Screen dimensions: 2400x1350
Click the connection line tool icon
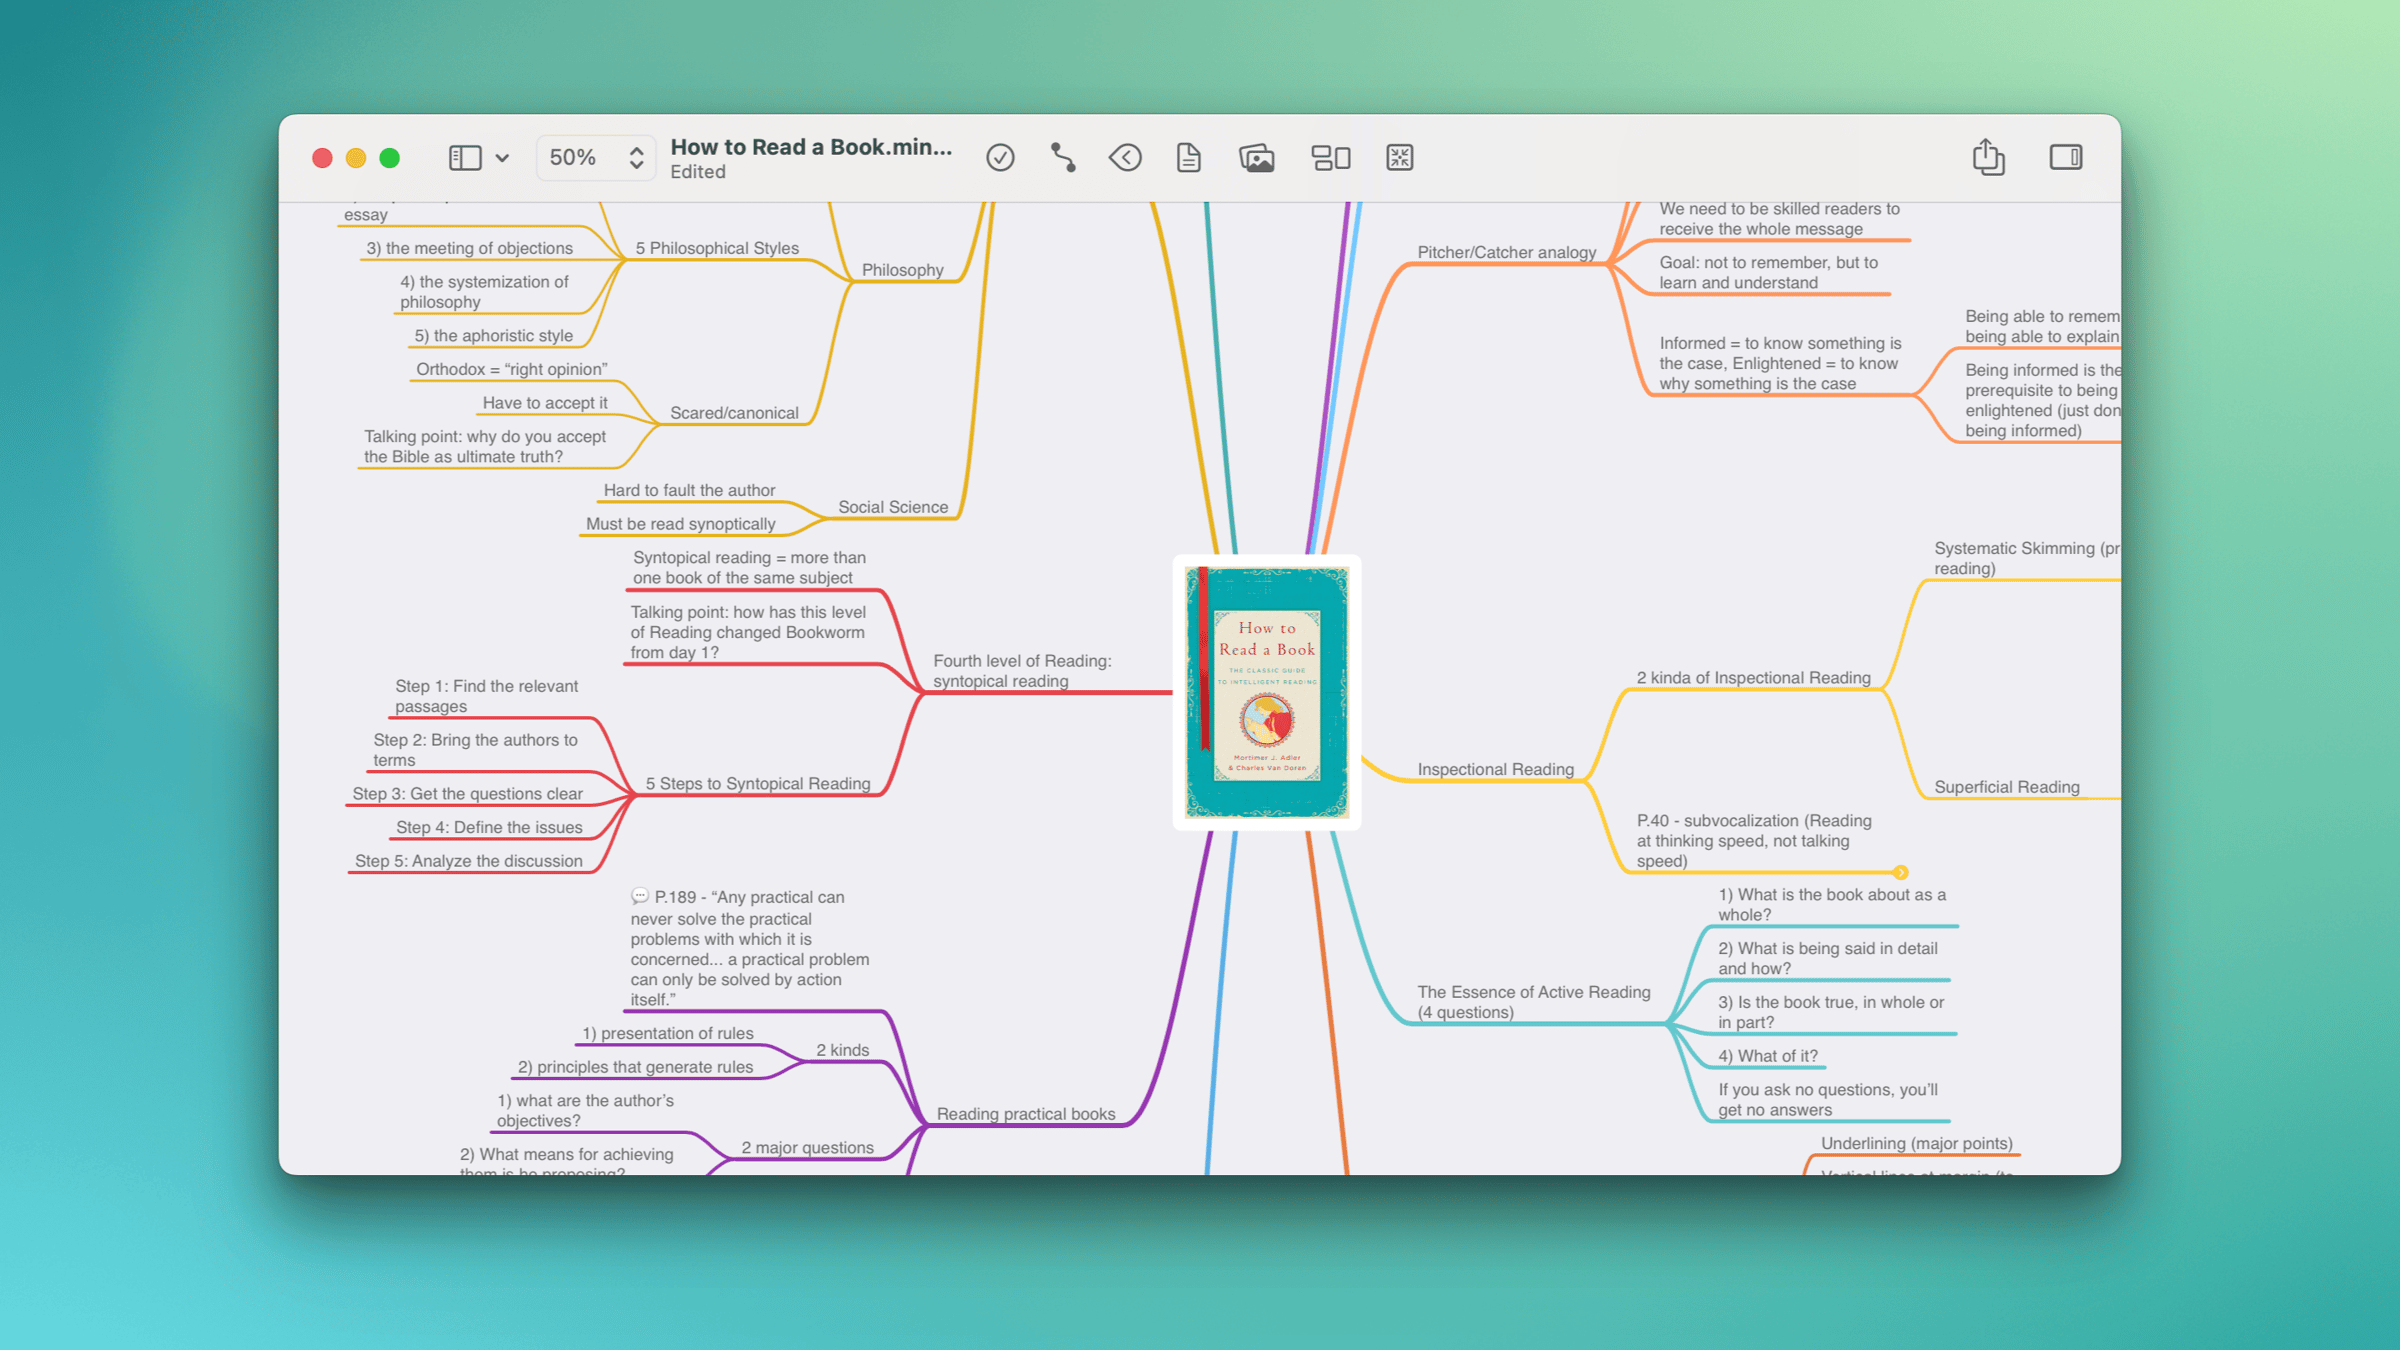coord(1063,158)
